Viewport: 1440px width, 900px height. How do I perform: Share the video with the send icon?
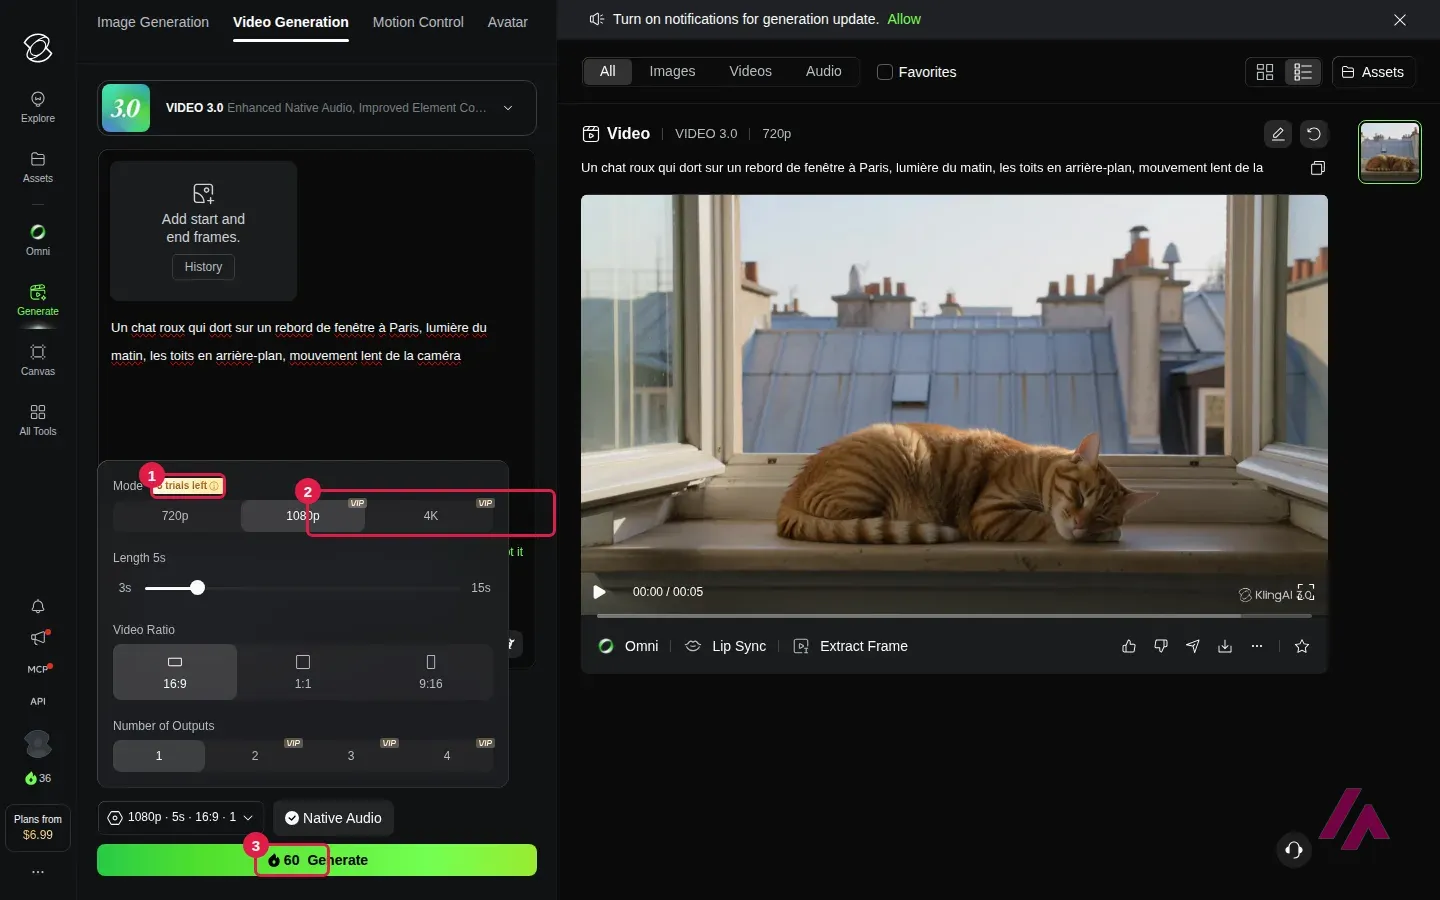click(x=1193, y=646)
